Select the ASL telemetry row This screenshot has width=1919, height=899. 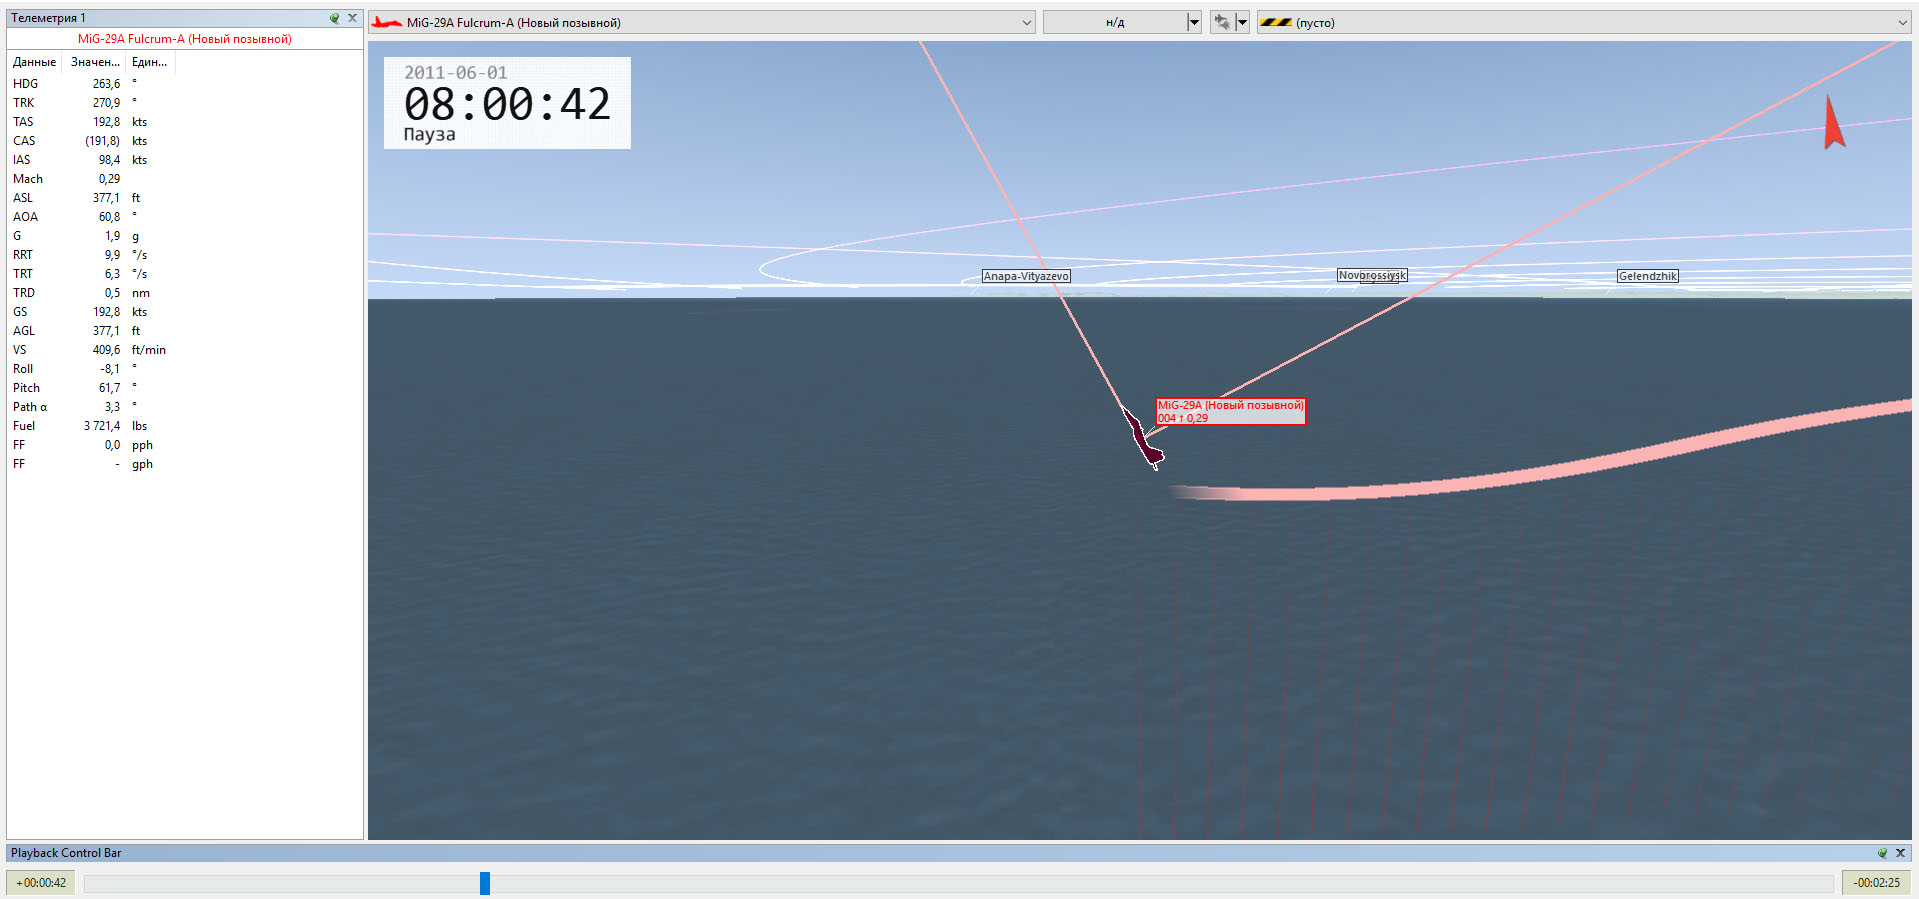click(185, 198)
